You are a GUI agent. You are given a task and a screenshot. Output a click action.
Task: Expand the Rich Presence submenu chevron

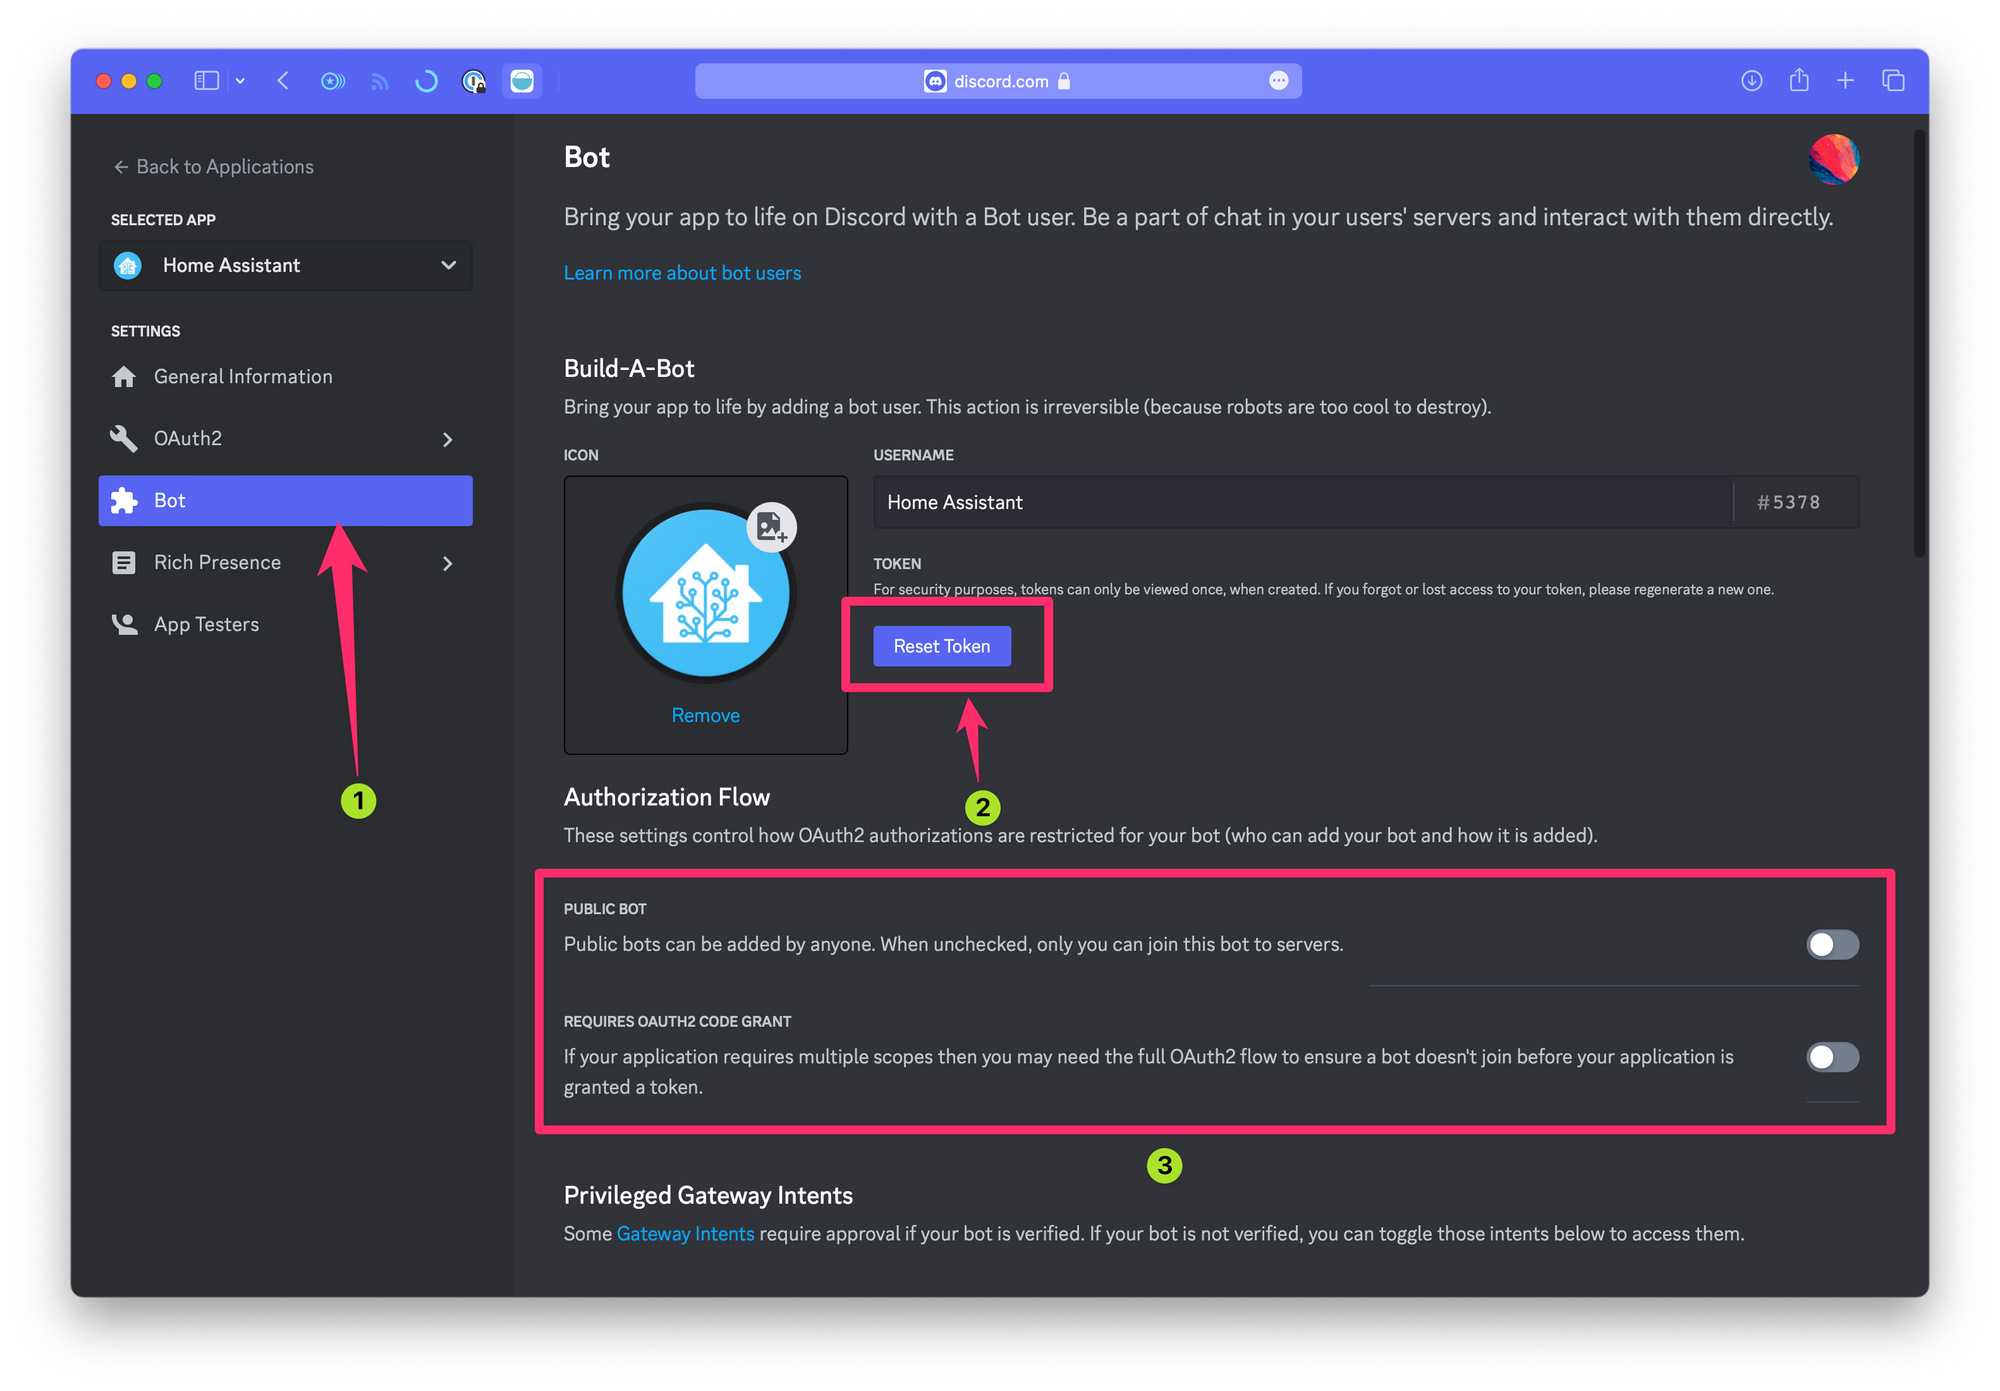pyautogui.click(x=447, y=564)
